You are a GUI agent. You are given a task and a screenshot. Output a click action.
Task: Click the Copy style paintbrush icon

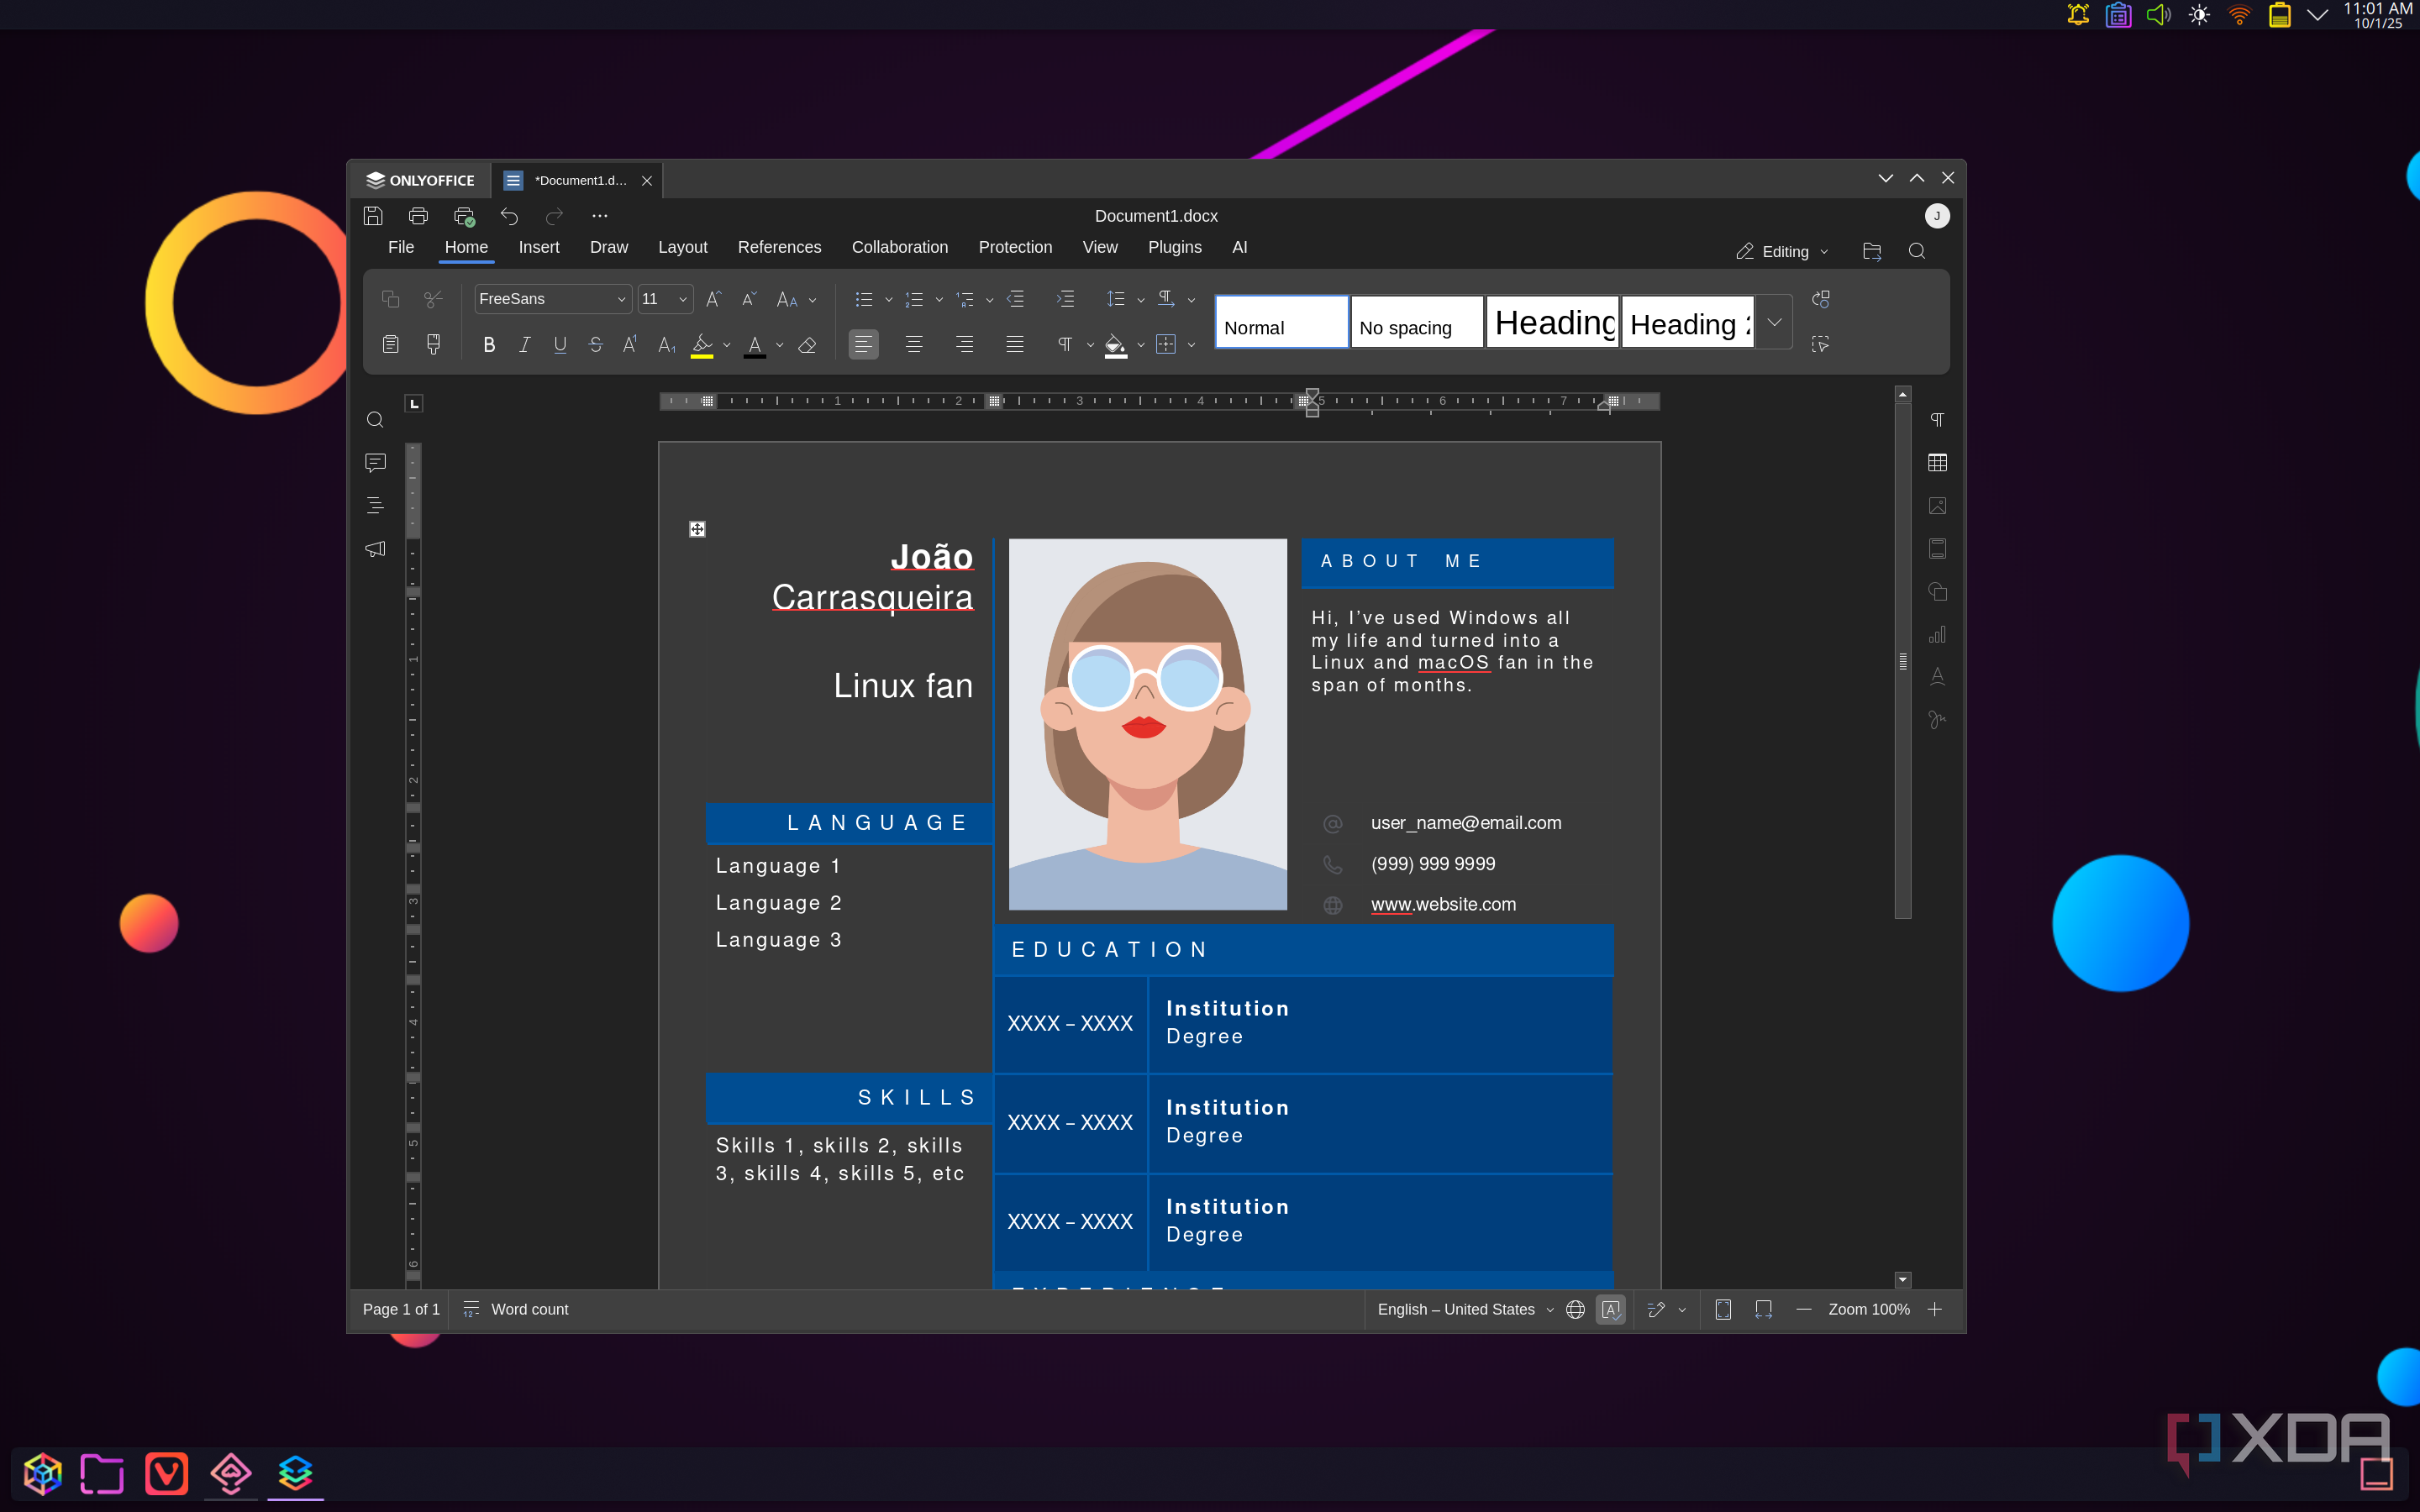click(433, 345)
